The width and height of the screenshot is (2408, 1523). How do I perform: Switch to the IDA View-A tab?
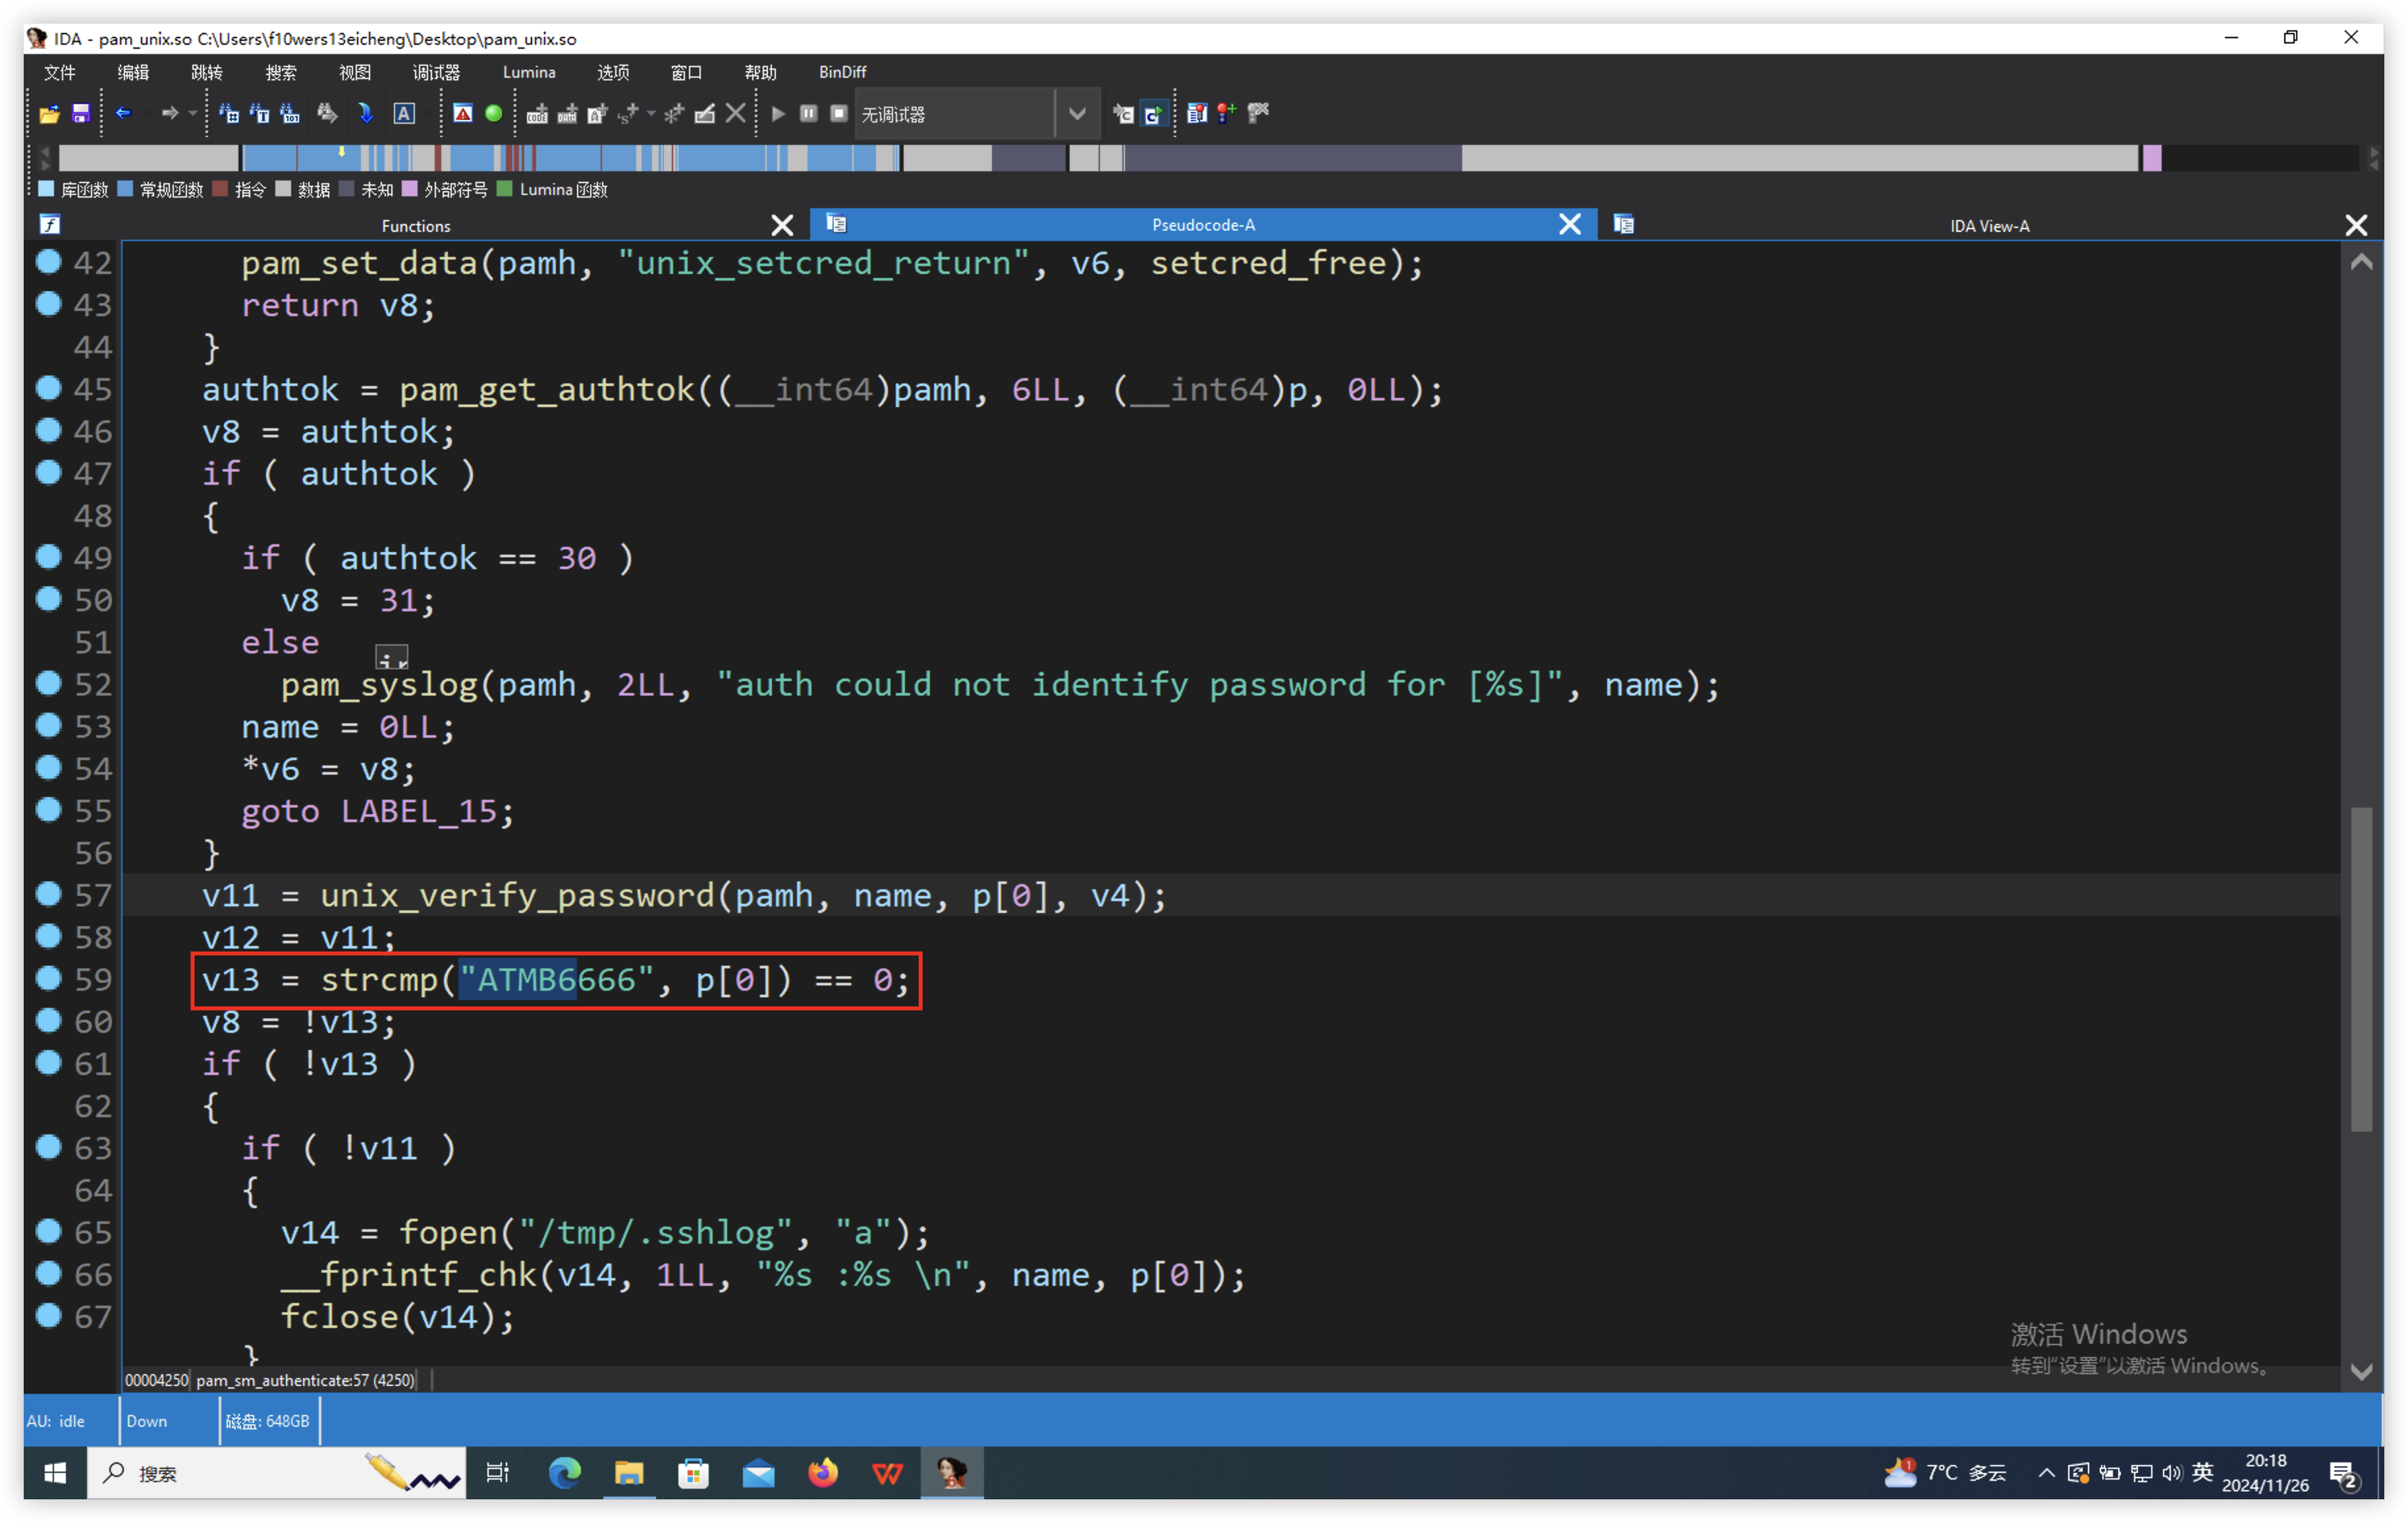tap(1989, 226)
